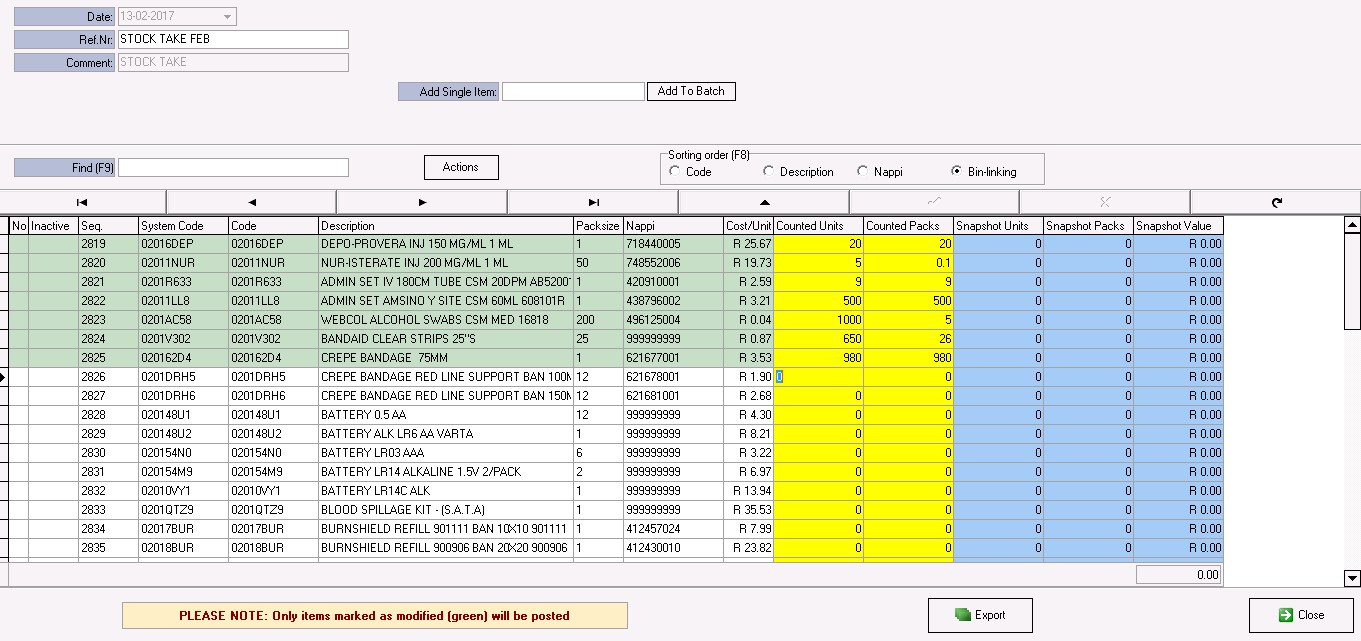Click the grid vertical scrollbar thumb
Screen dimensions: 1361x641
[1352, 281]
